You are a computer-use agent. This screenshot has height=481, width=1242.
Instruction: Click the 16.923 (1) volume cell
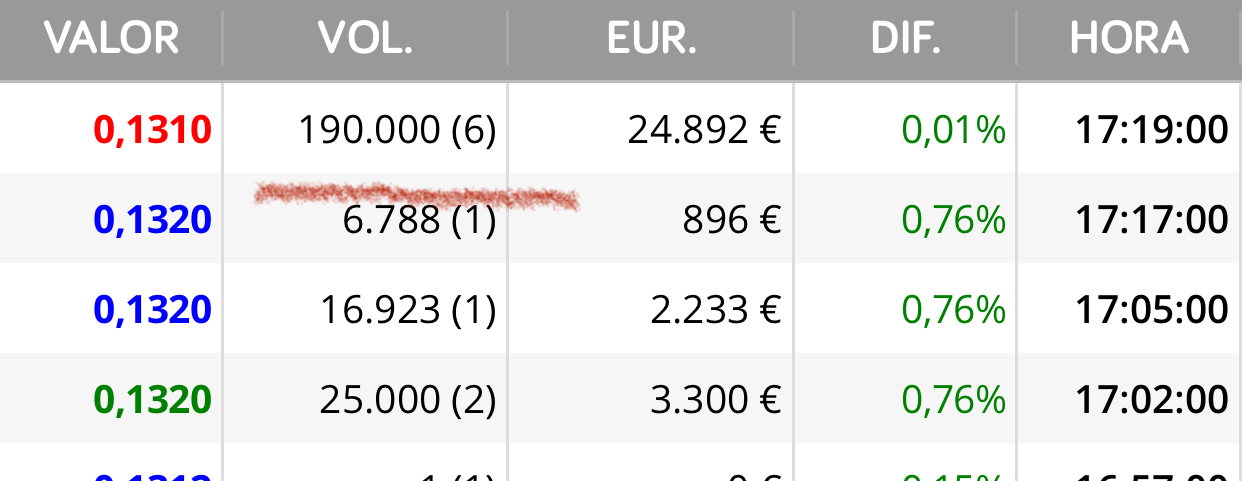409,310
